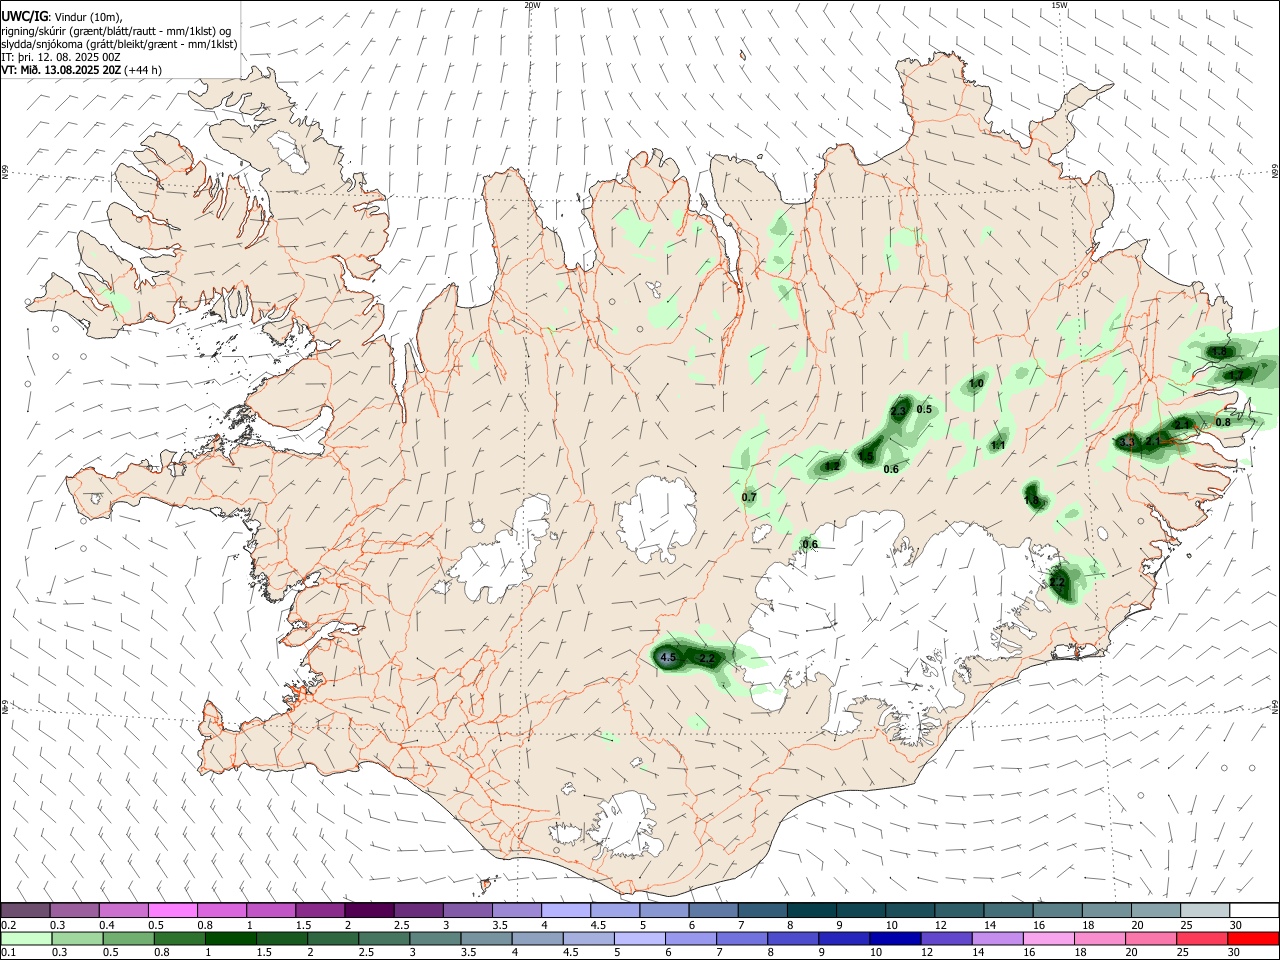
Task: Click the '0.1' label of the lower legend
Action: click(x=9, y=953)
